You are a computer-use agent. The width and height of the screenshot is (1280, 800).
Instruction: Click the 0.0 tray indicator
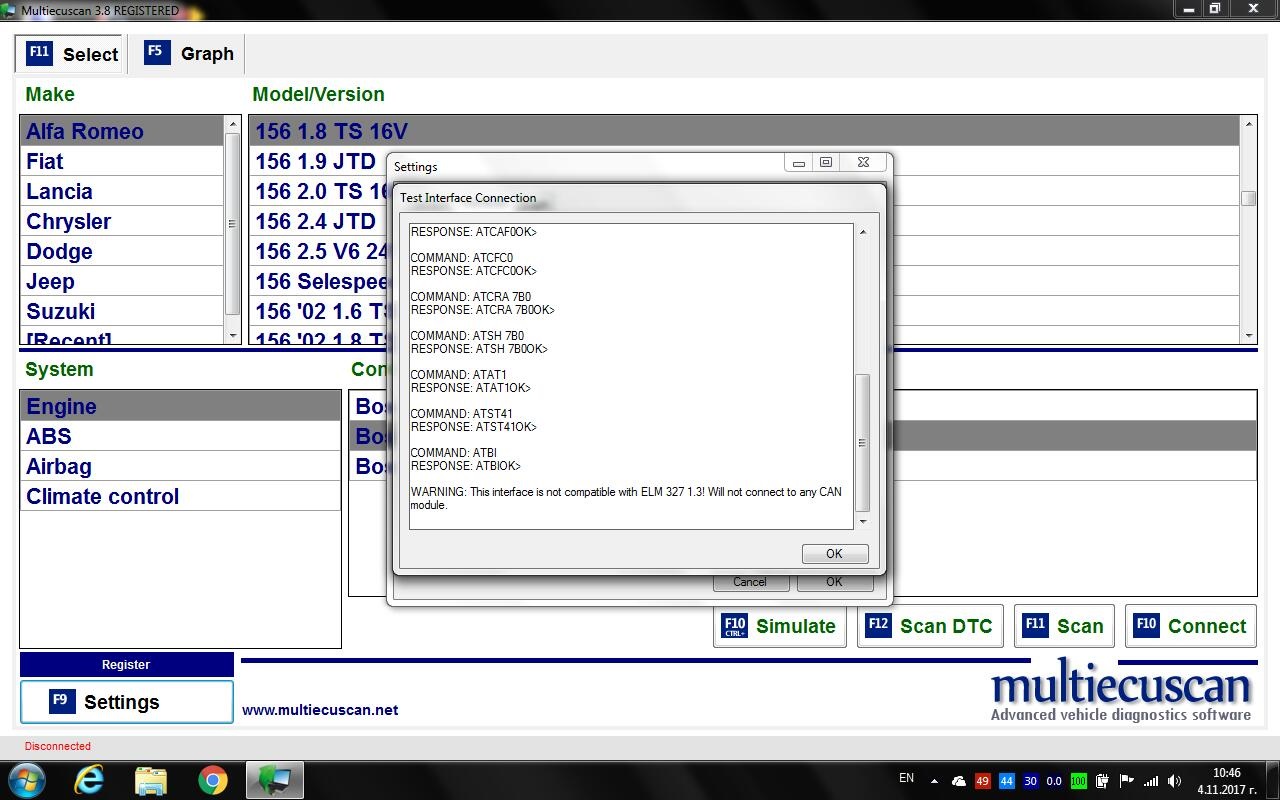click(x=1054, y=781)
